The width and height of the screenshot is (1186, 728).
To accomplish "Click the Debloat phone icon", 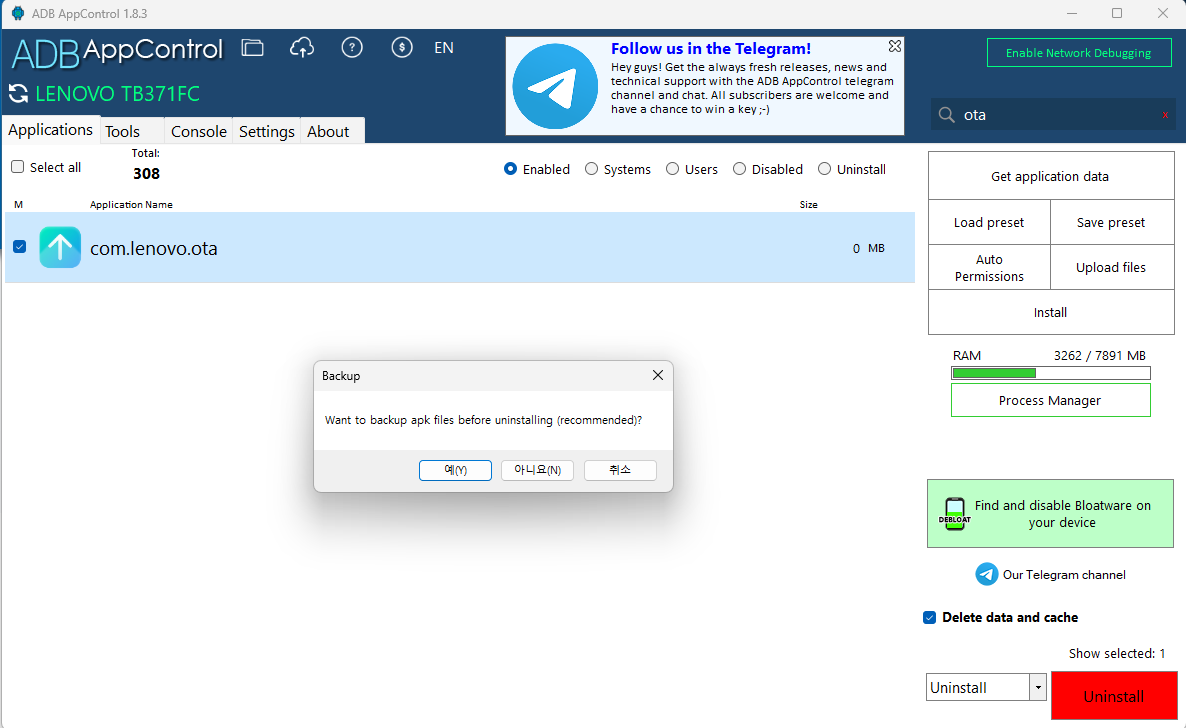I will pyautogui.click(x=955, y=514).
